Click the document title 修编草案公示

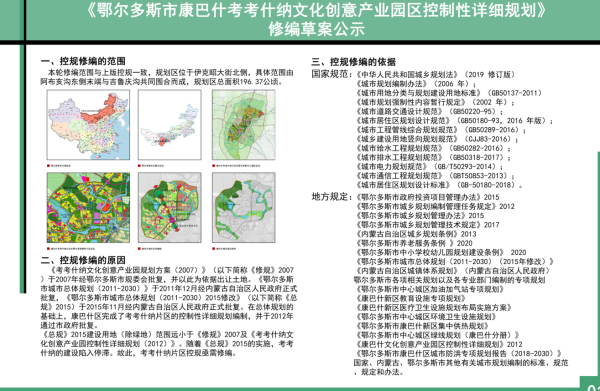click(x=316, y=29)
